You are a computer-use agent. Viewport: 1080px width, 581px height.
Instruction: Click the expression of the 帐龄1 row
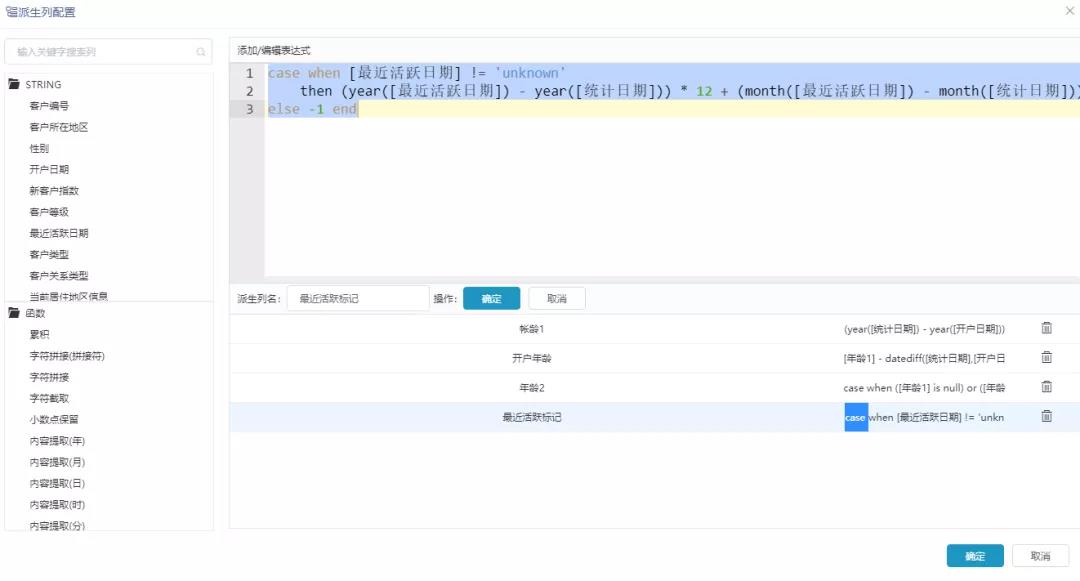[924, 329]
